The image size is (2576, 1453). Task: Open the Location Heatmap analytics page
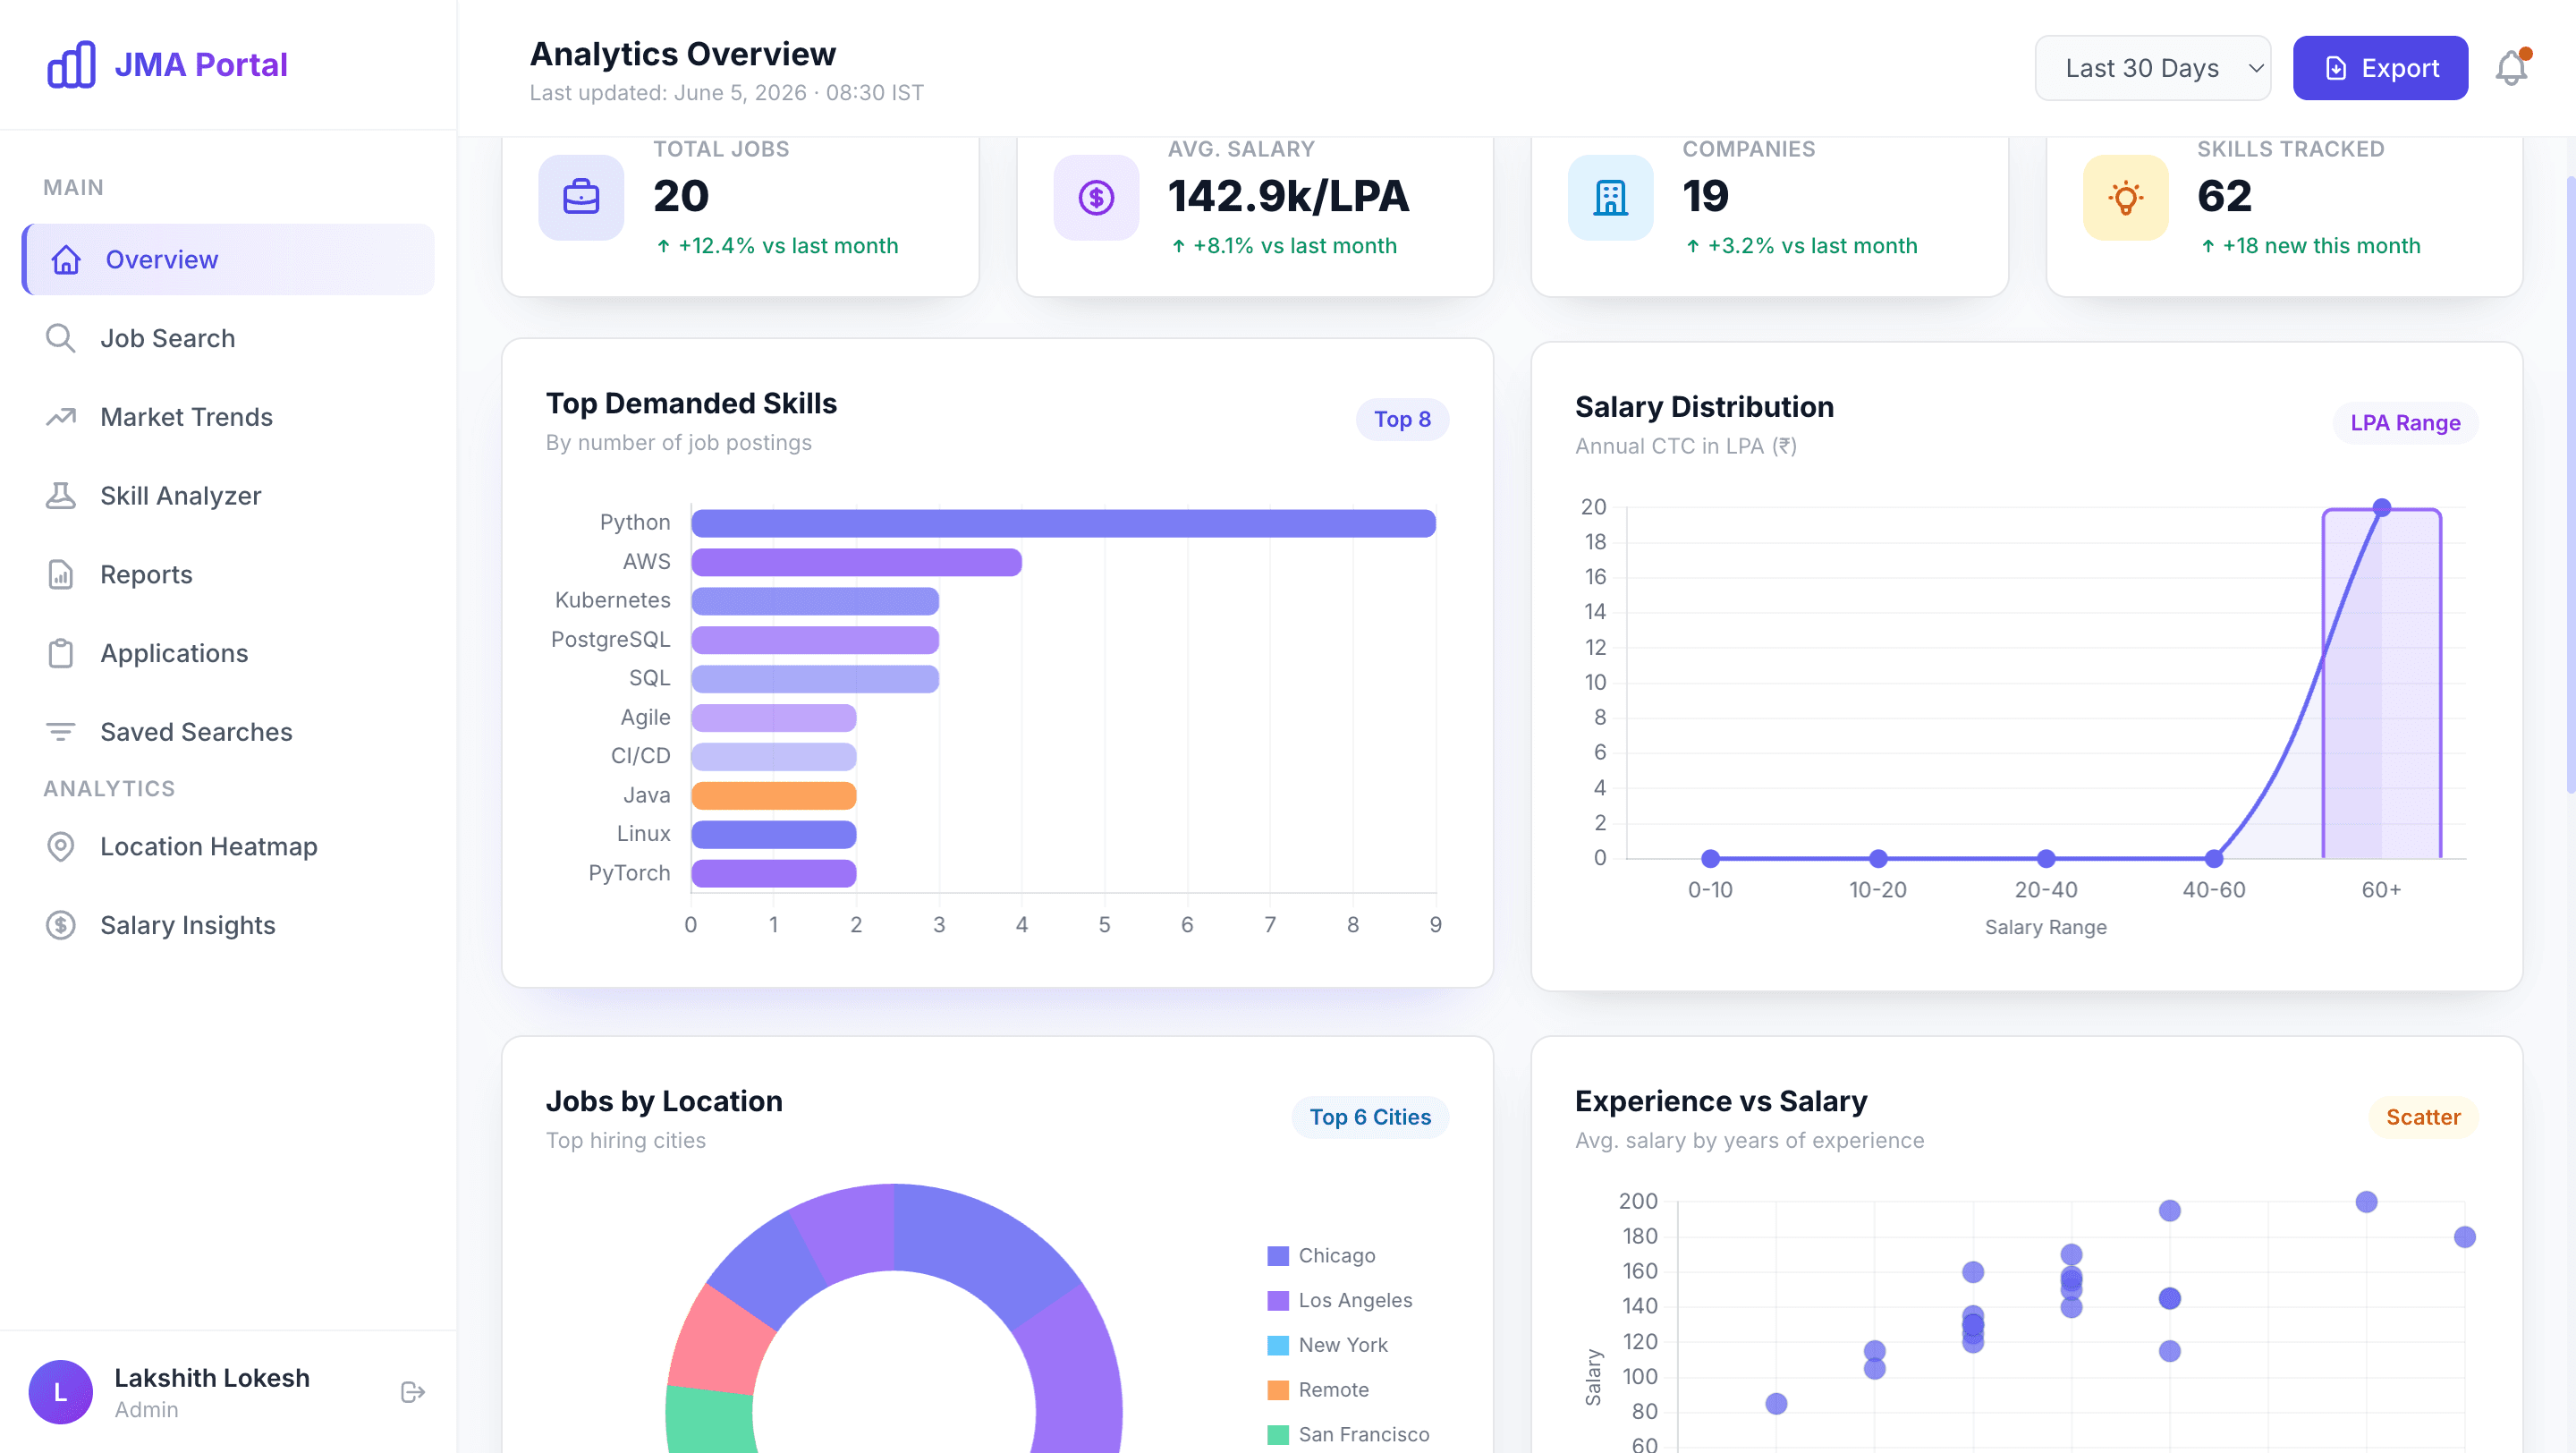[229, 847]
